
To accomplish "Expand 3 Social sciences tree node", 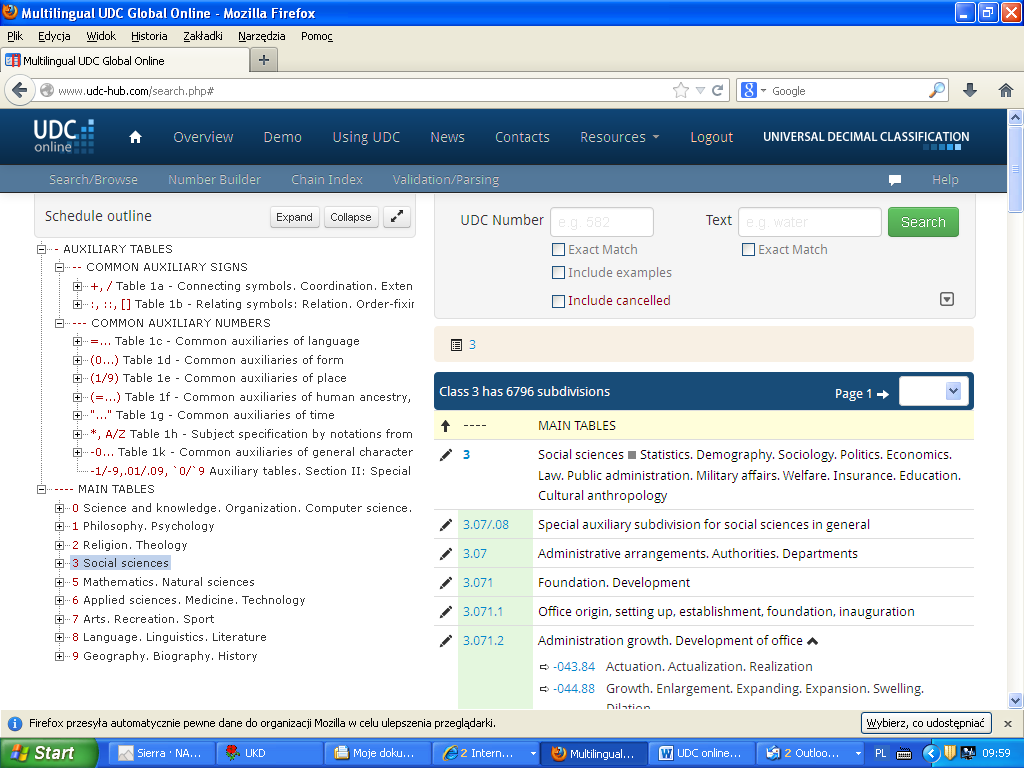I will pyautogui.click(x=59, y=563).
